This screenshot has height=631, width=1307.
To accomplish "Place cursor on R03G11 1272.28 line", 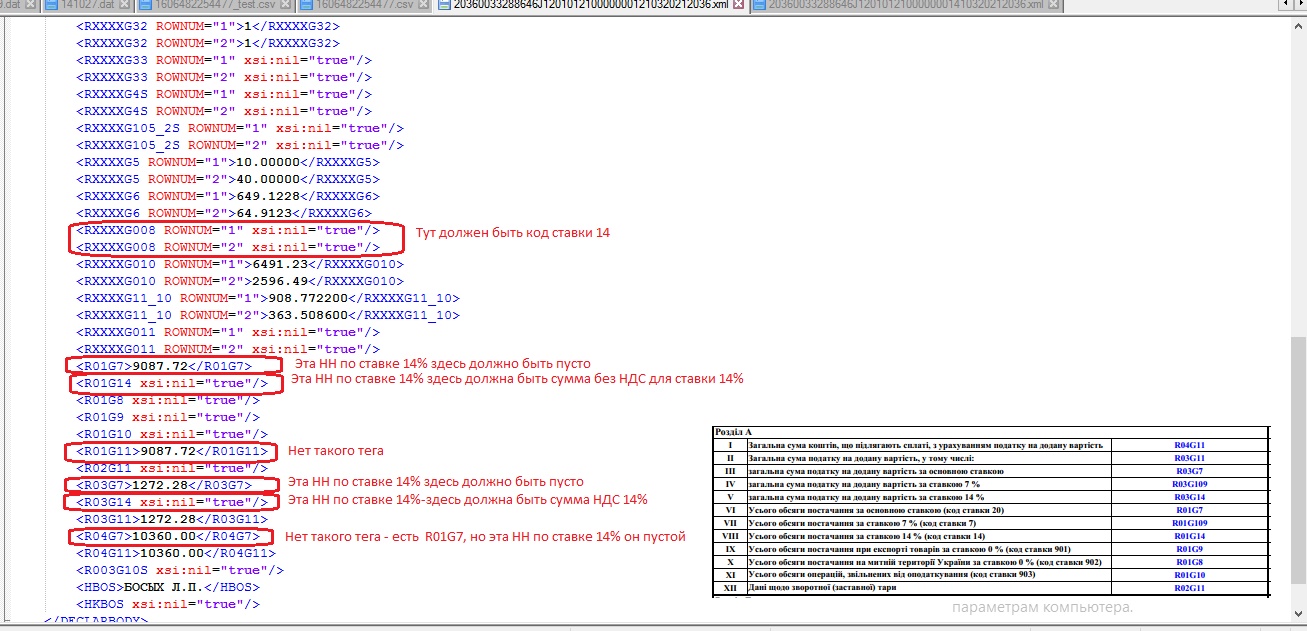I will [x=172, y=519].
